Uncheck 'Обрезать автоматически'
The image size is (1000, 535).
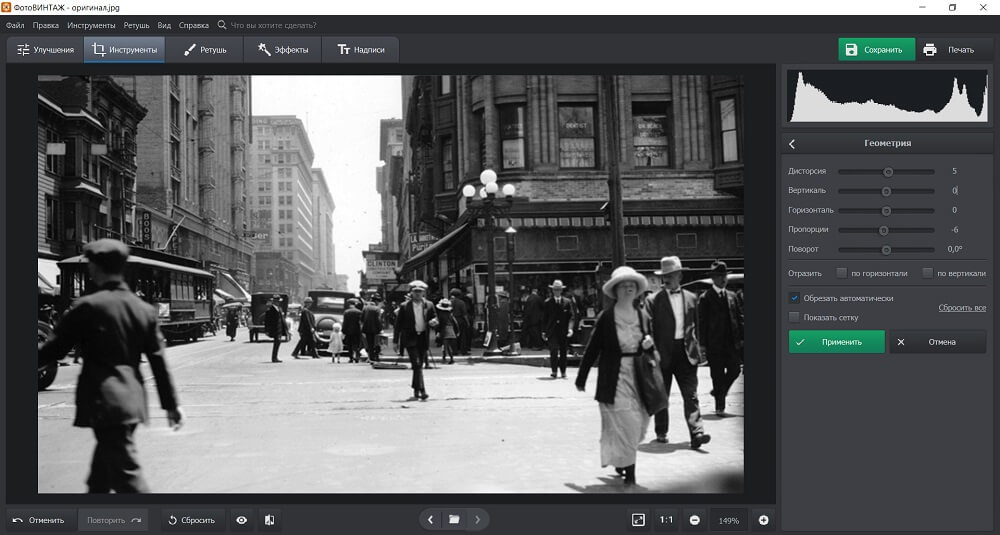(x=794, y=298)
